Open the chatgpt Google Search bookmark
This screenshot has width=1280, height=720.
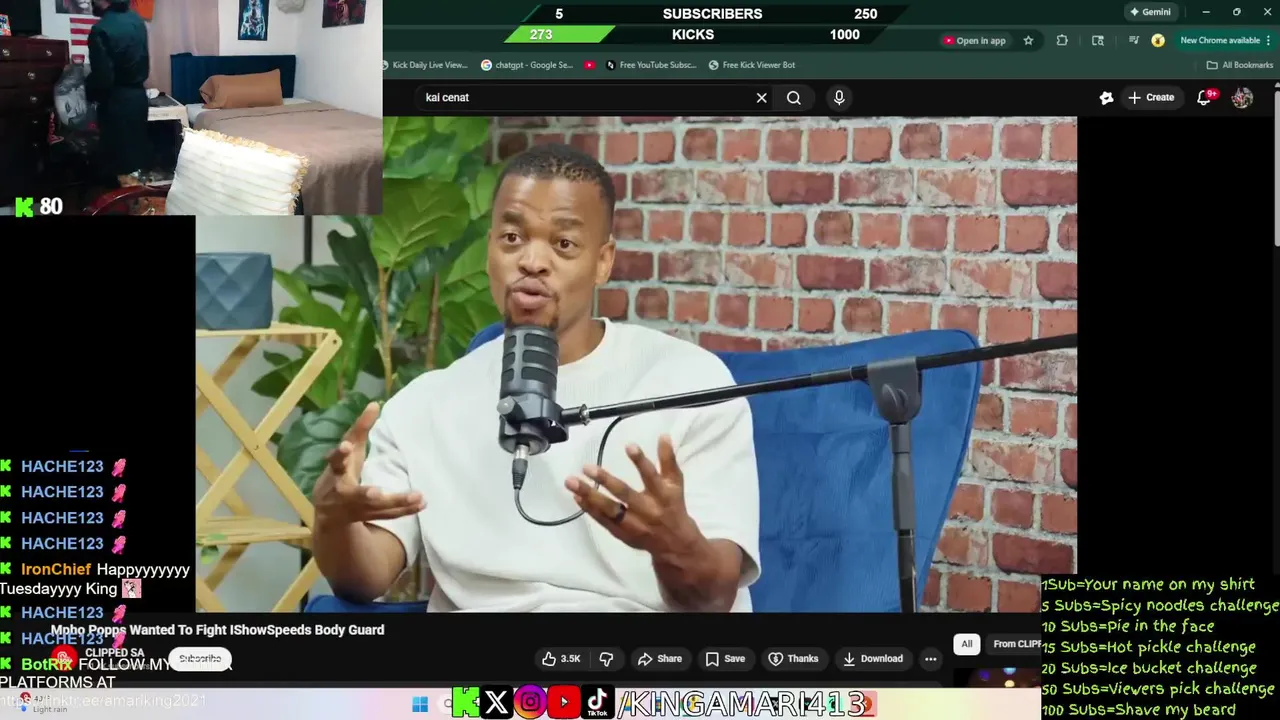point(527,65)
